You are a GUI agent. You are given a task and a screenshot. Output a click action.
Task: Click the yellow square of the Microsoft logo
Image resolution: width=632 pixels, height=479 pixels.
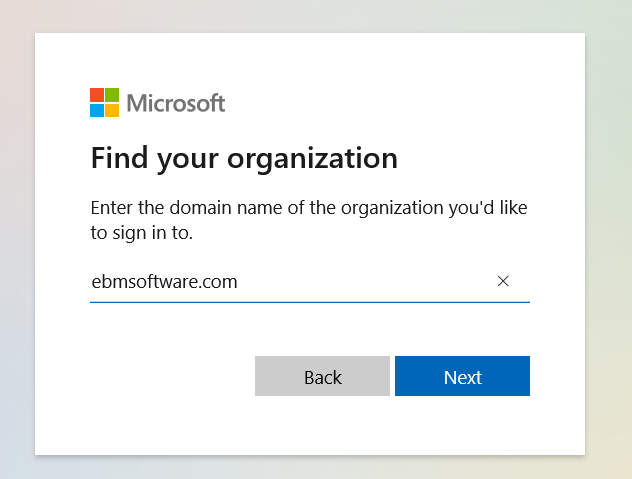click(x=112, y=110)
